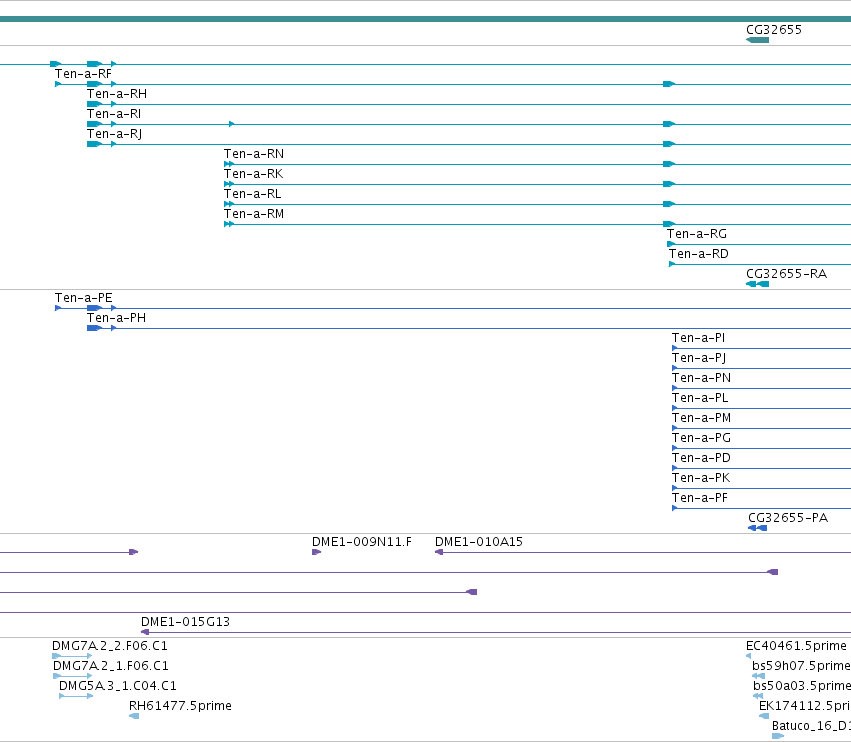Screen dimensions: 851x742
Task: Select the Ten-a-RL transcript label
Action: tap(252, 194)
